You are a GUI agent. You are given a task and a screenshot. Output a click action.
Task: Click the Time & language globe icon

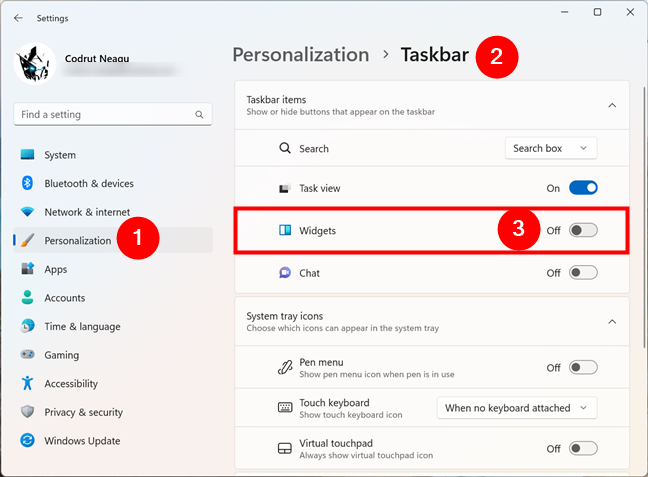pyautogui.click(x=28, y=326)
